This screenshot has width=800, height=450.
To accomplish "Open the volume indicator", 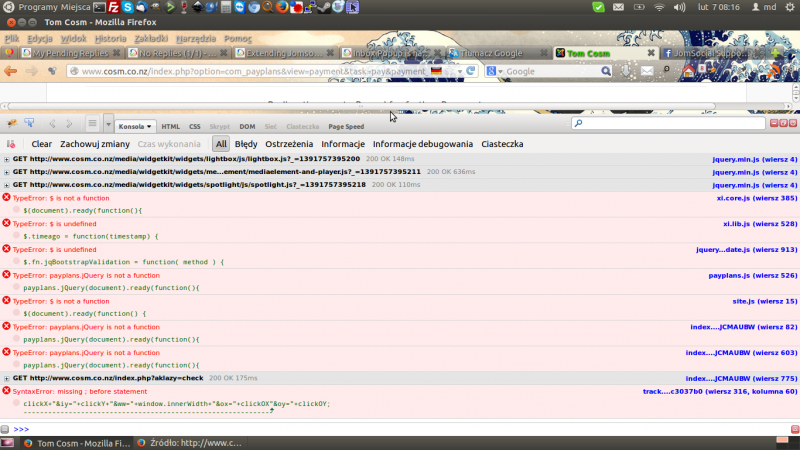I will click(x=679, y=7).
